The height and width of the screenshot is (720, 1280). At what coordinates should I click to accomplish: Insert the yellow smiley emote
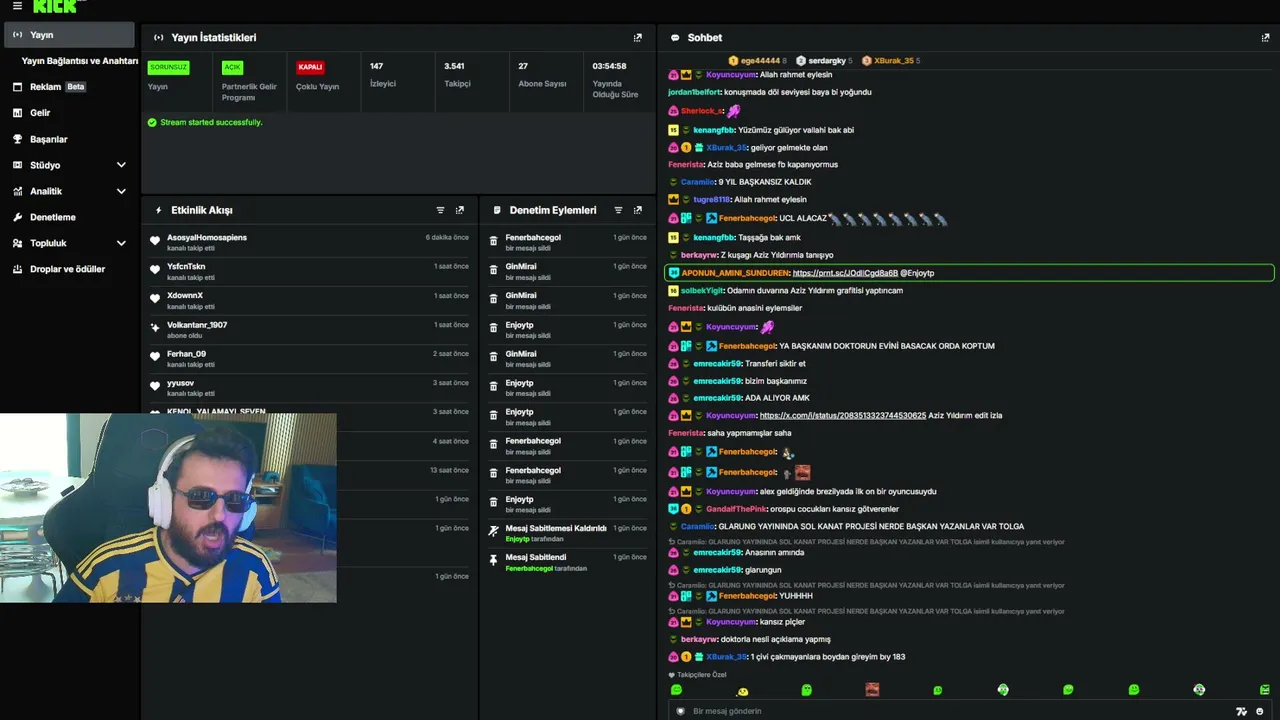point(742,691)
